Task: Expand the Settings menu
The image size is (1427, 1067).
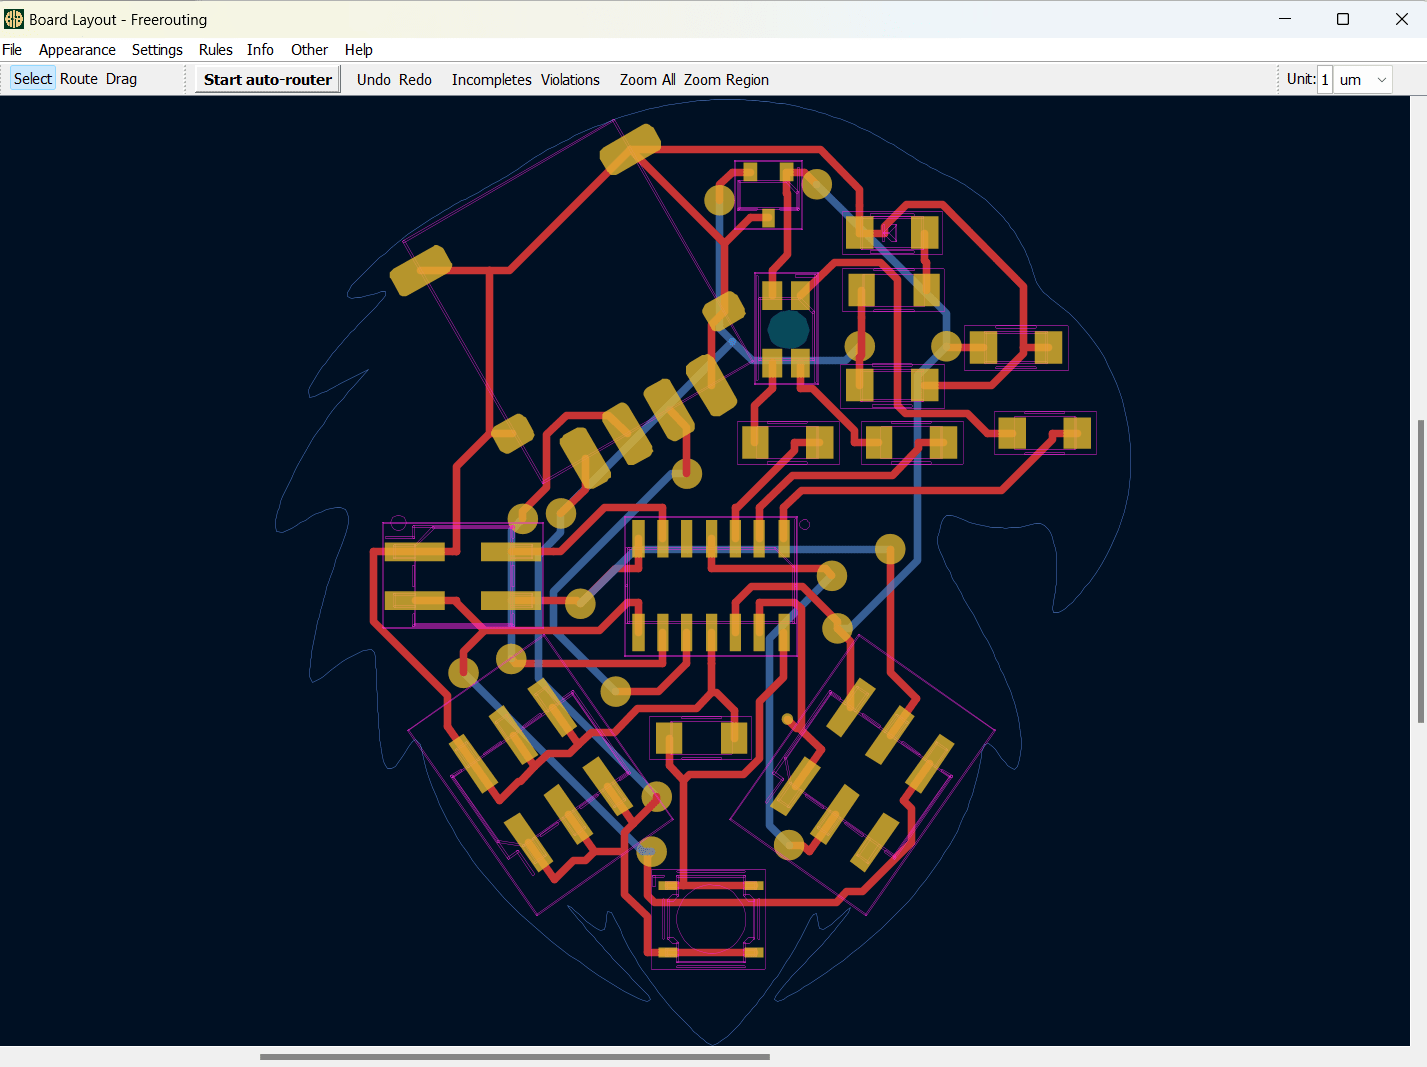Action: click(157, 50)
